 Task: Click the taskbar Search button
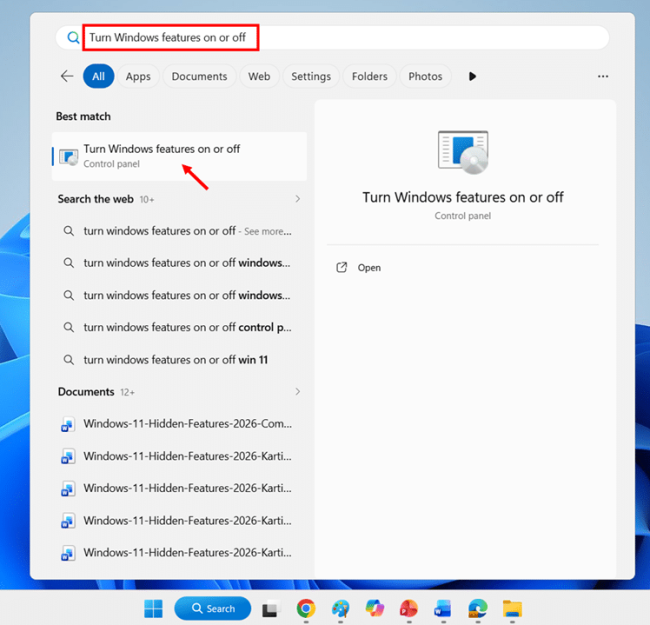[x=213, y=608]
